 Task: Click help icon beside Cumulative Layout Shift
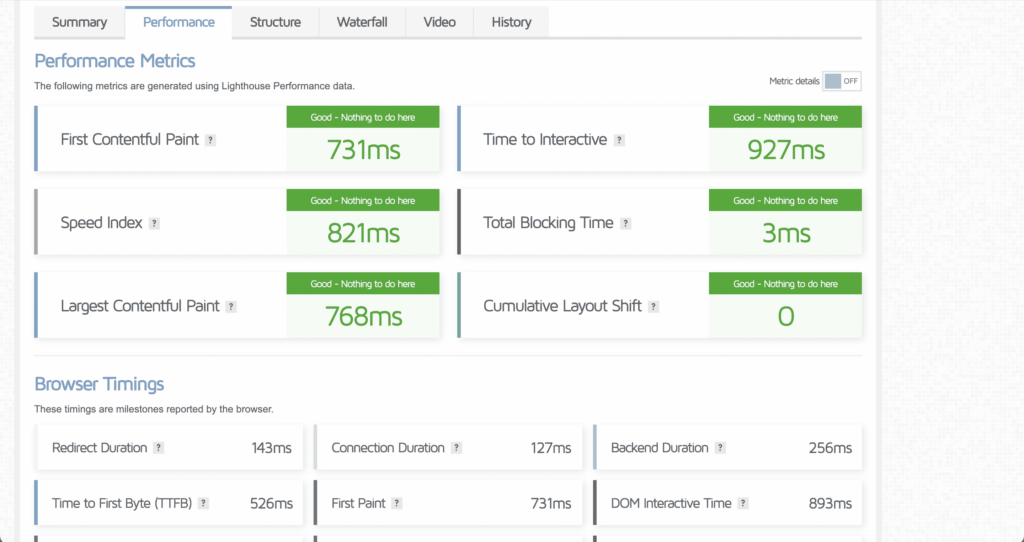pyautogui.click(x=654, y=307)
